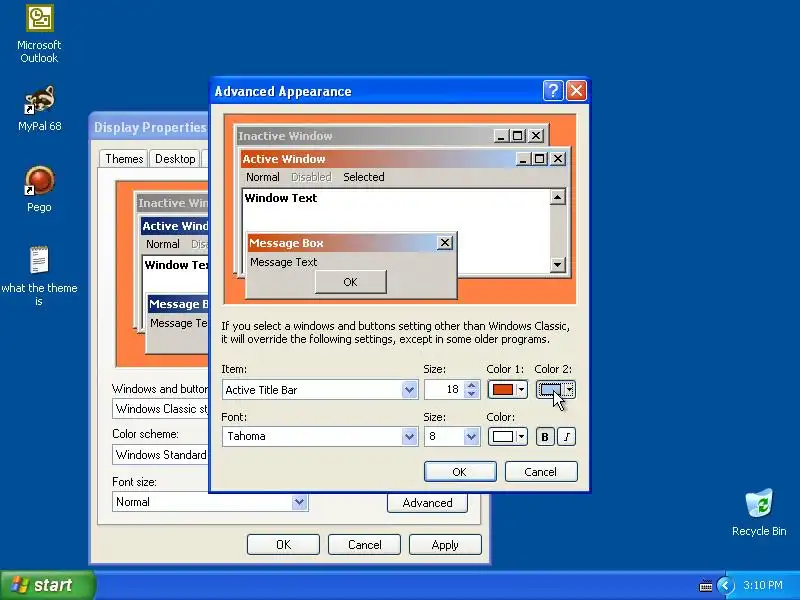
Task: Click the on-screen keyboard tray icon
Action: coord(706,586)
